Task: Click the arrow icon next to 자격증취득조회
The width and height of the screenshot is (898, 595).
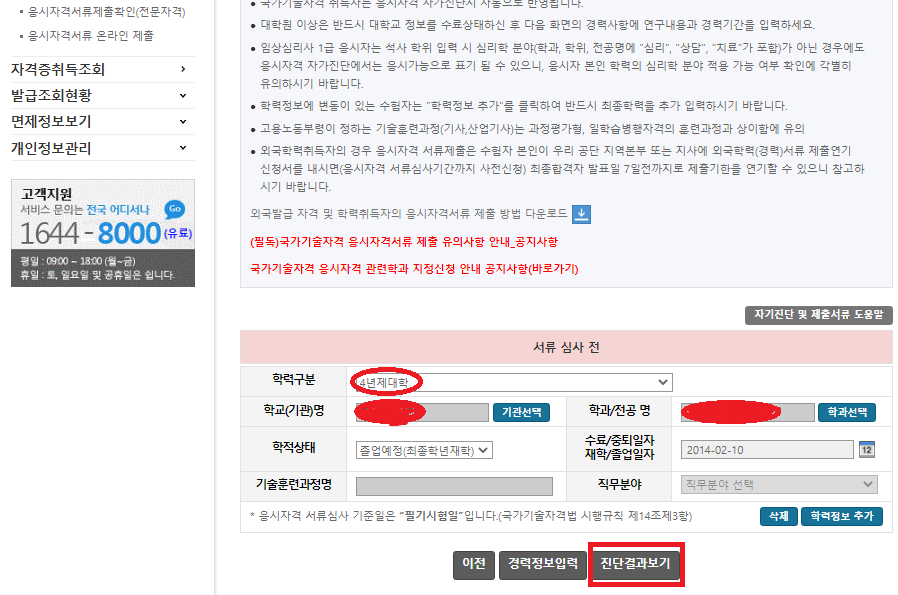Action: tap(184, 70)
